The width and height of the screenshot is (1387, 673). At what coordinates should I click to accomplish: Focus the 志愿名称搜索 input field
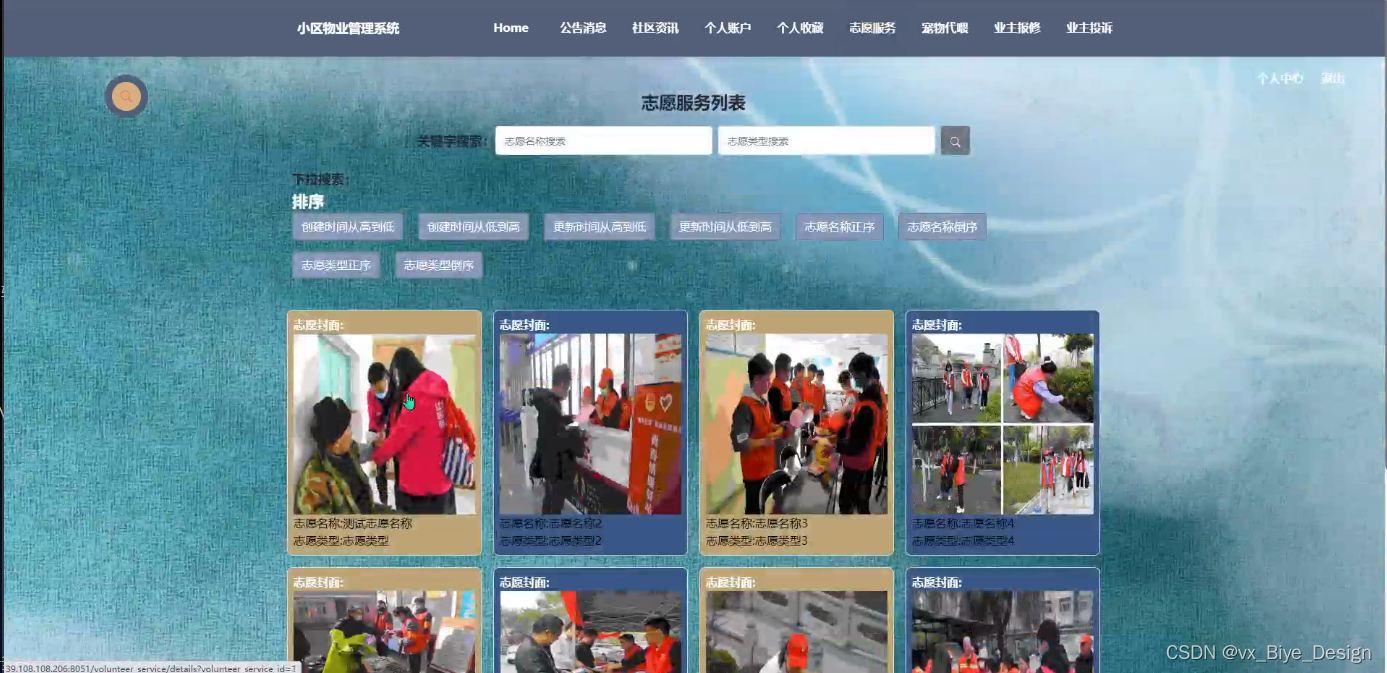click(603, 141)
